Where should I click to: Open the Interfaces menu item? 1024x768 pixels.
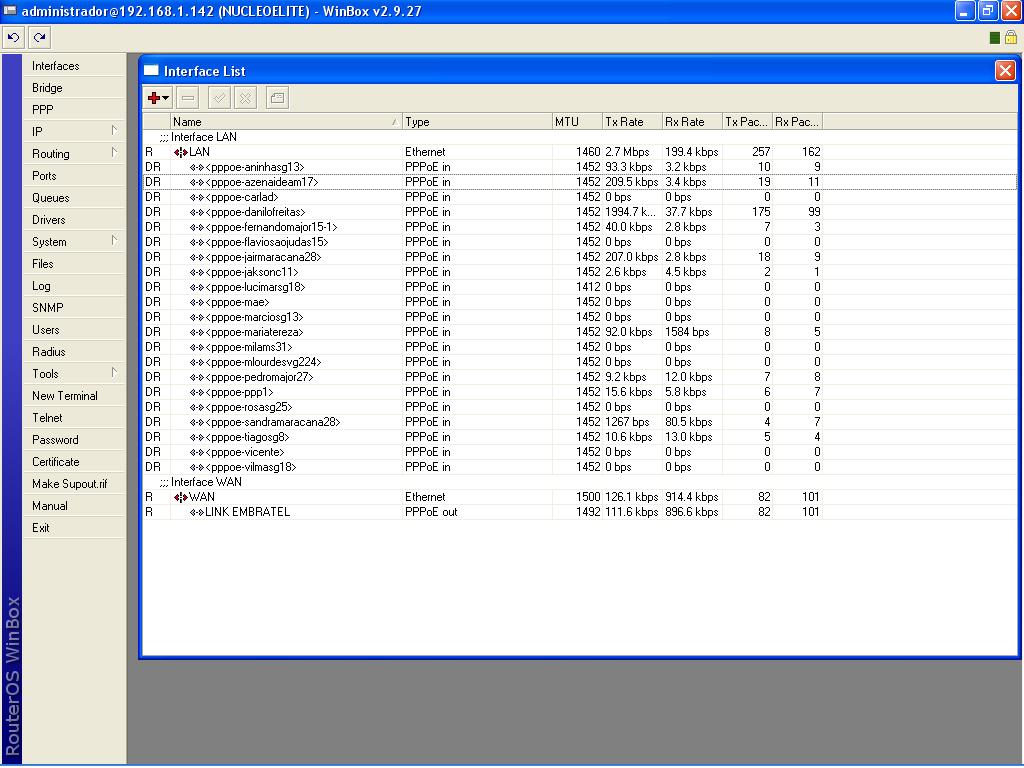coord(74,66)
